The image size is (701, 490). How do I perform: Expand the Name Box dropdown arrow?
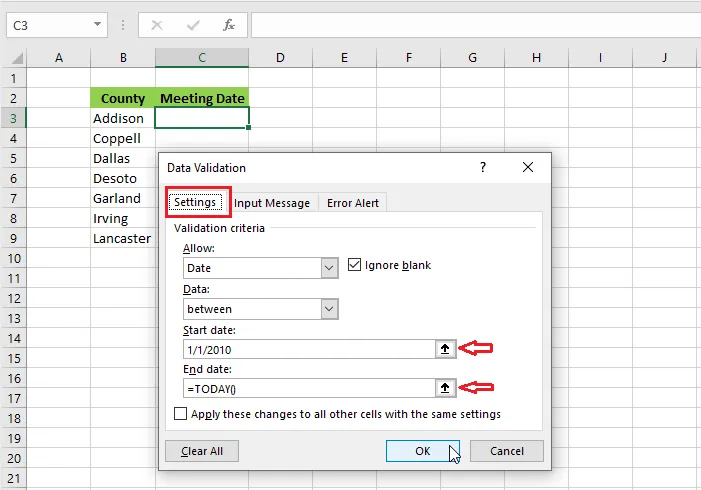tap(97, 24)
